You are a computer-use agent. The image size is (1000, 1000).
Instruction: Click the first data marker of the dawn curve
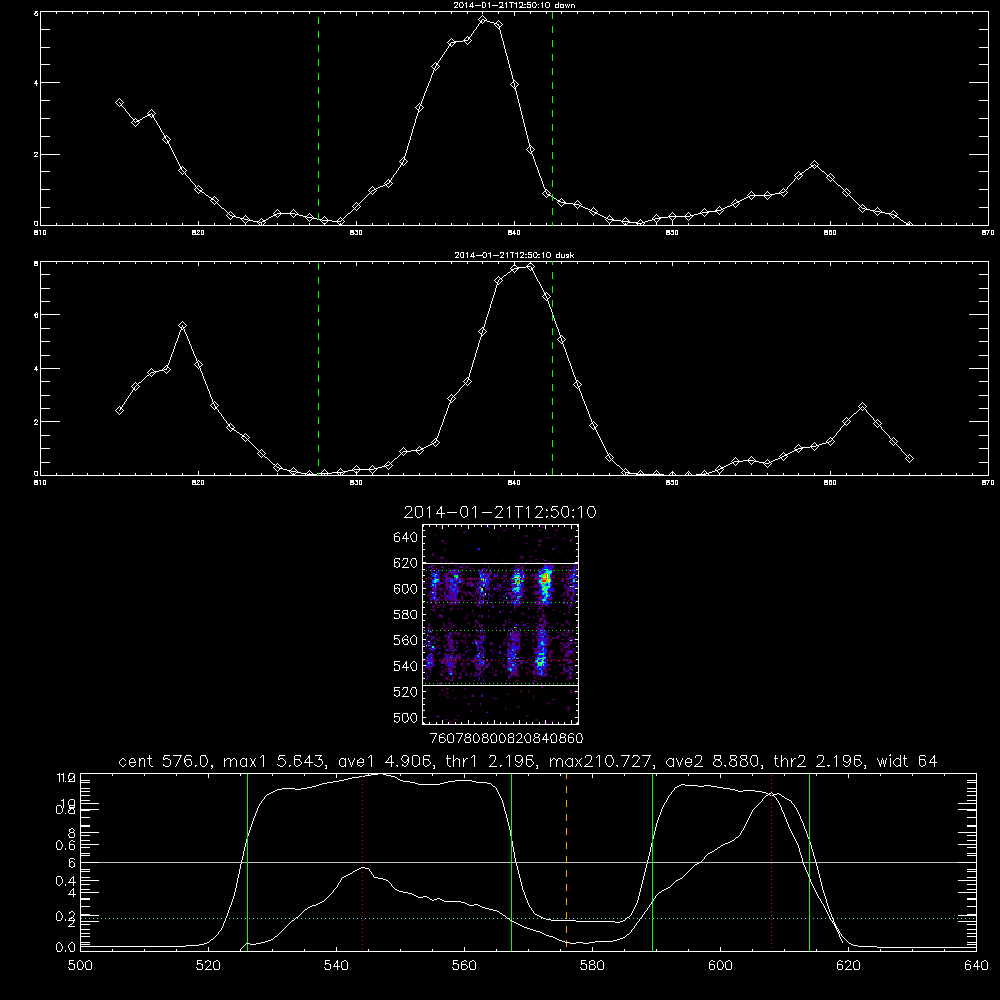click(x=119, y=102)
